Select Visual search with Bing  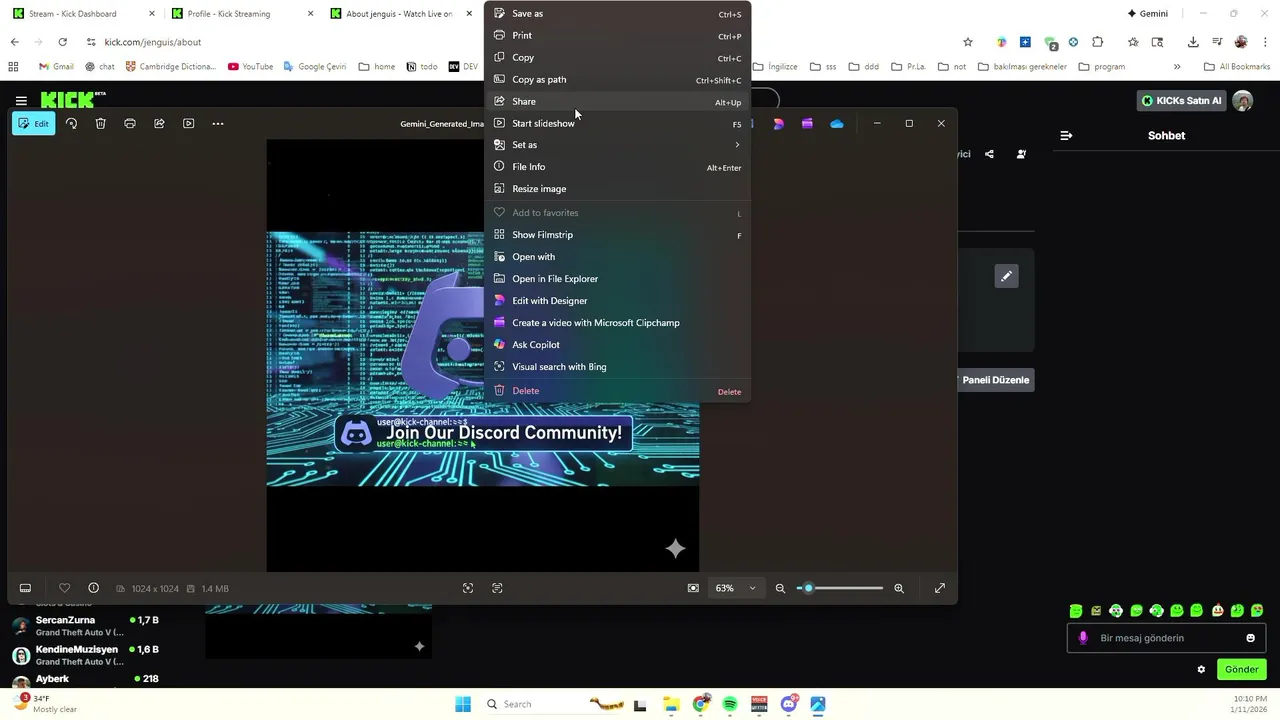coord(617,367)
